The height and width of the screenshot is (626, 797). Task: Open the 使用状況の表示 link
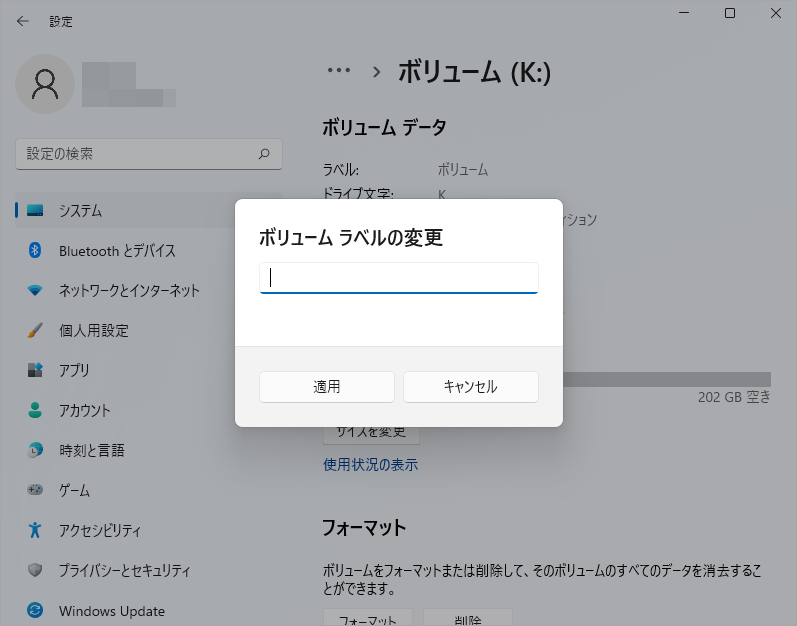coord(371,464)
